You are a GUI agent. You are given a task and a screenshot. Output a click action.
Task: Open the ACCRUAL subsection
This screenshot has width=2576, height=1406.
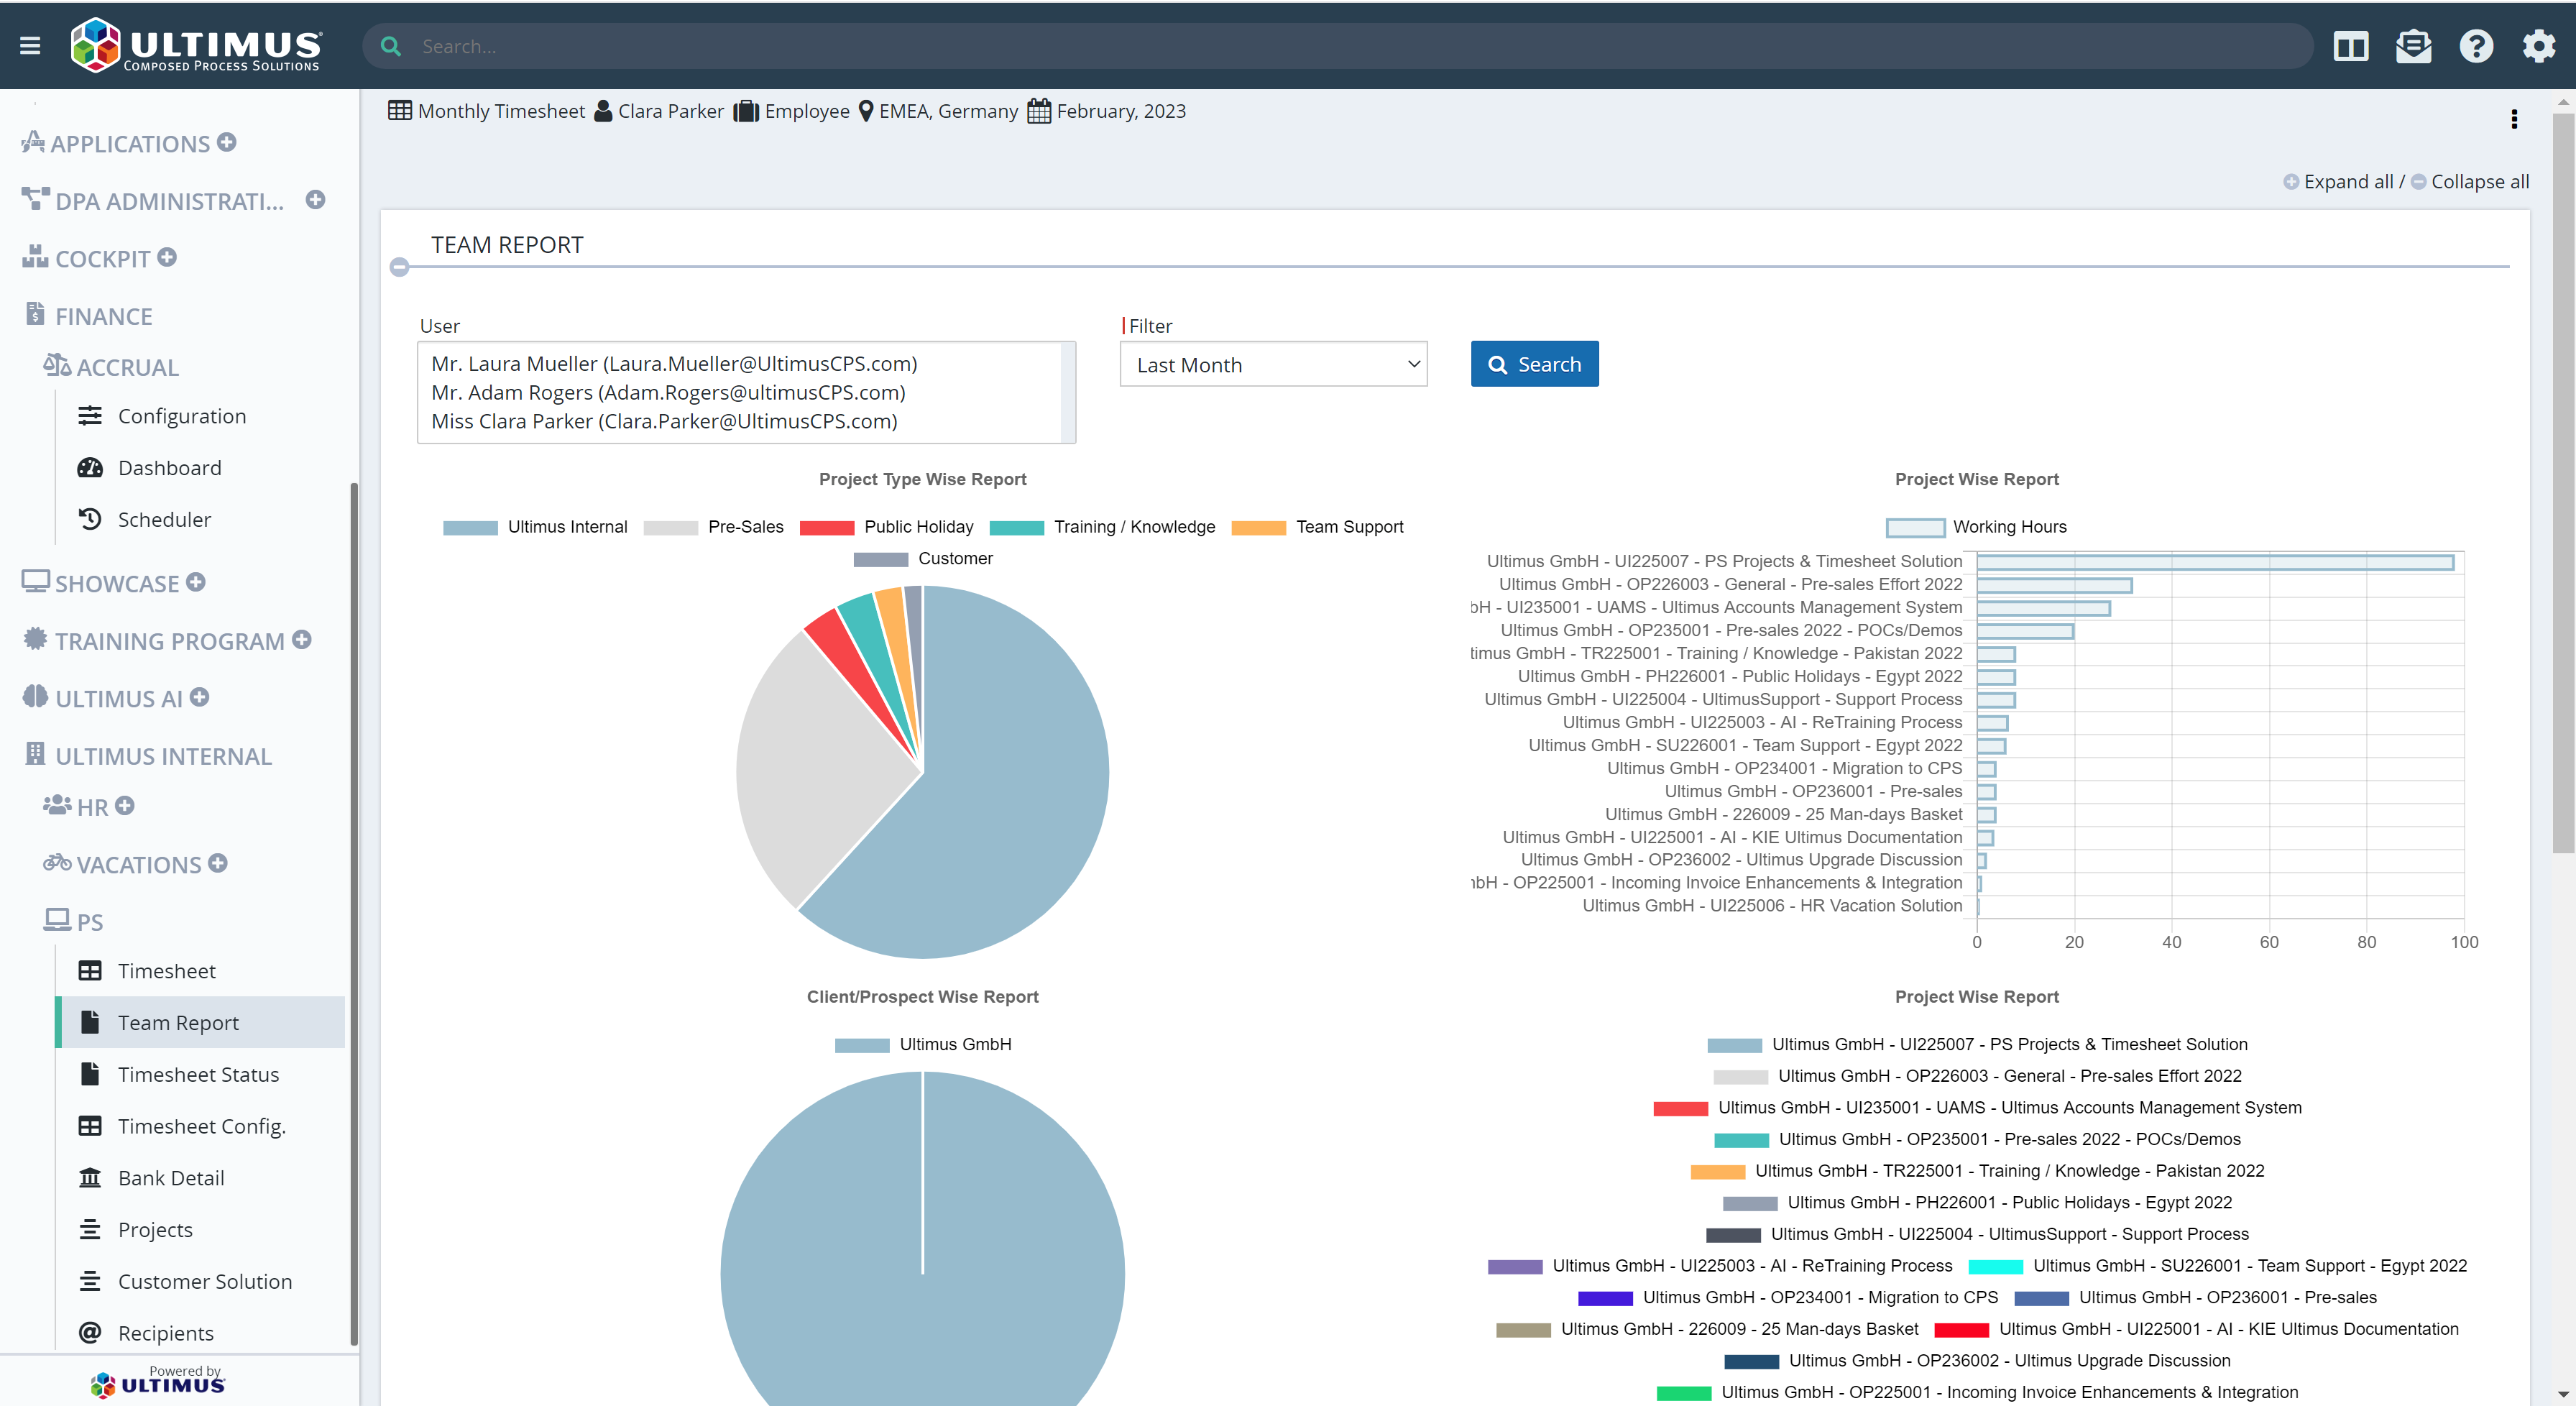(x=127, y=367)
